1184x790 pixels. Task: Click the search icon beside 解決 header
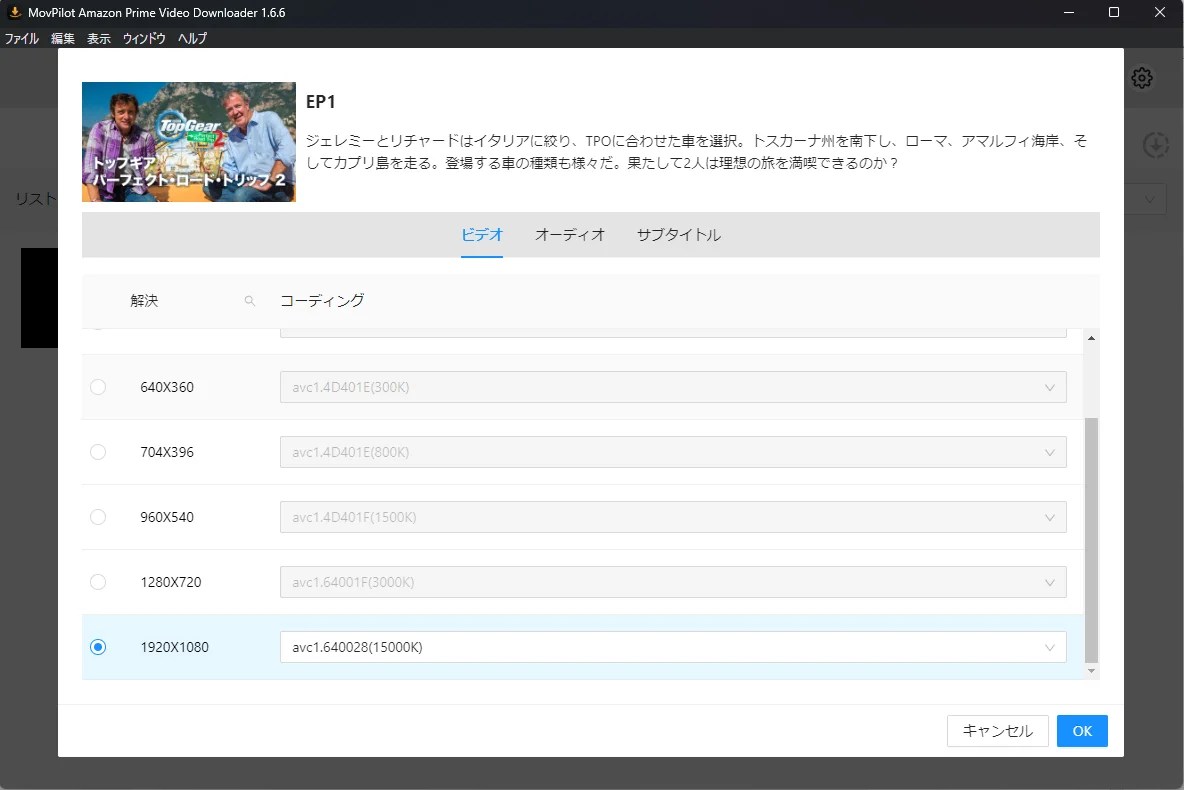250,301
